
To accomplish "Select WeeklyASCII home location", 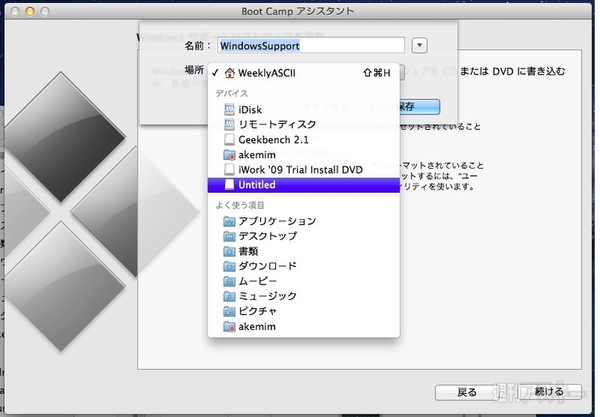I will [x=304, y=73].
